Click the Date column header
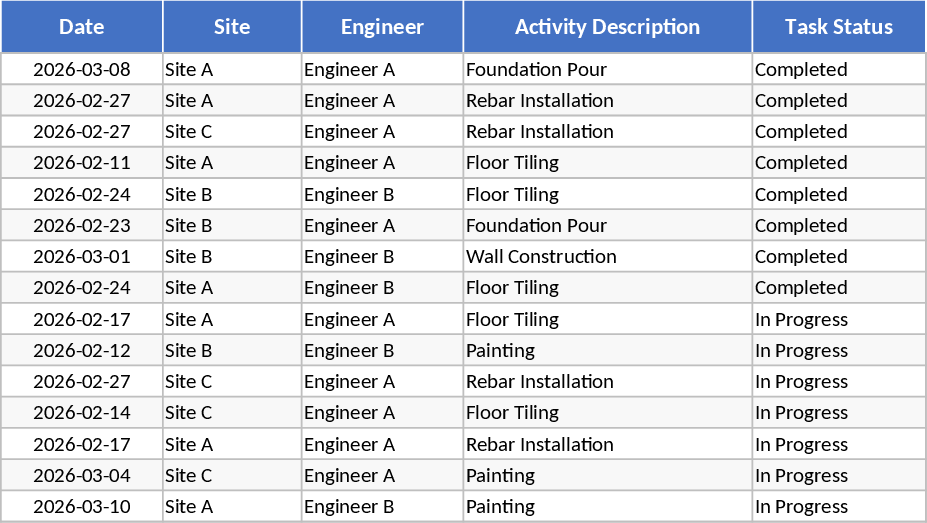Screen dimensions: 927x523 click(x=82, y=27)
